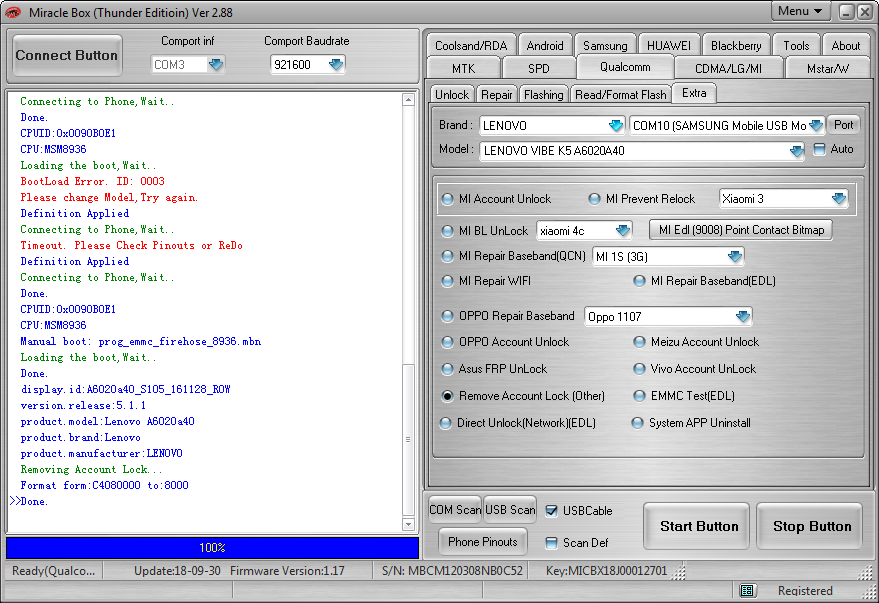Image resolution: width=879 pixels, height=603 pixels.
Task: Select MI BL UnLock radio option
Action: click(447, 231)
